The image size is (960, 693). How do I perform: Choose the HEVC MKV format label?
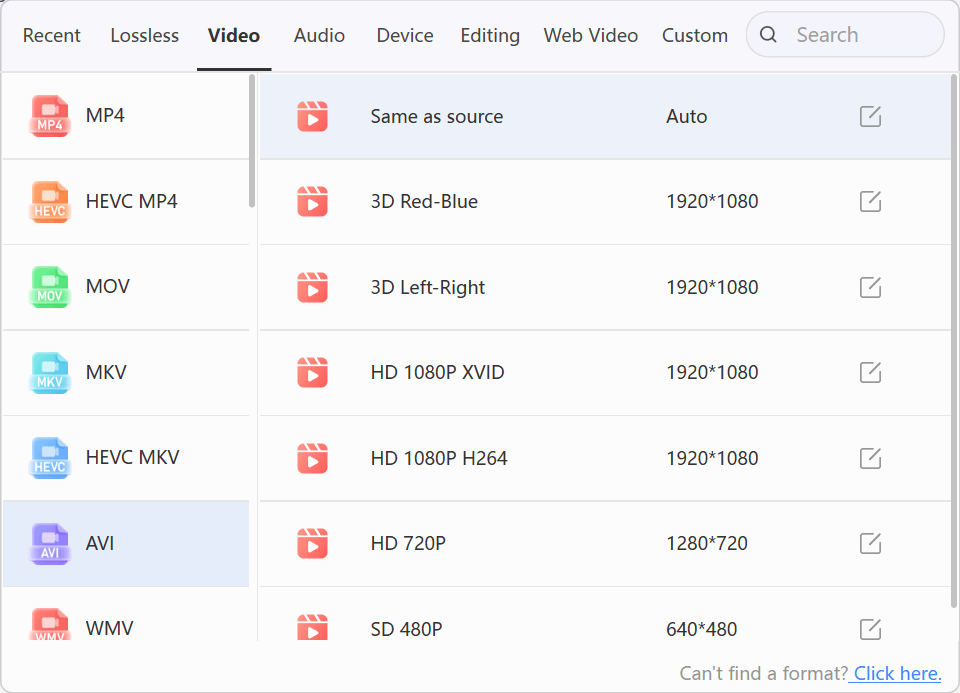(x=132, y=457)
